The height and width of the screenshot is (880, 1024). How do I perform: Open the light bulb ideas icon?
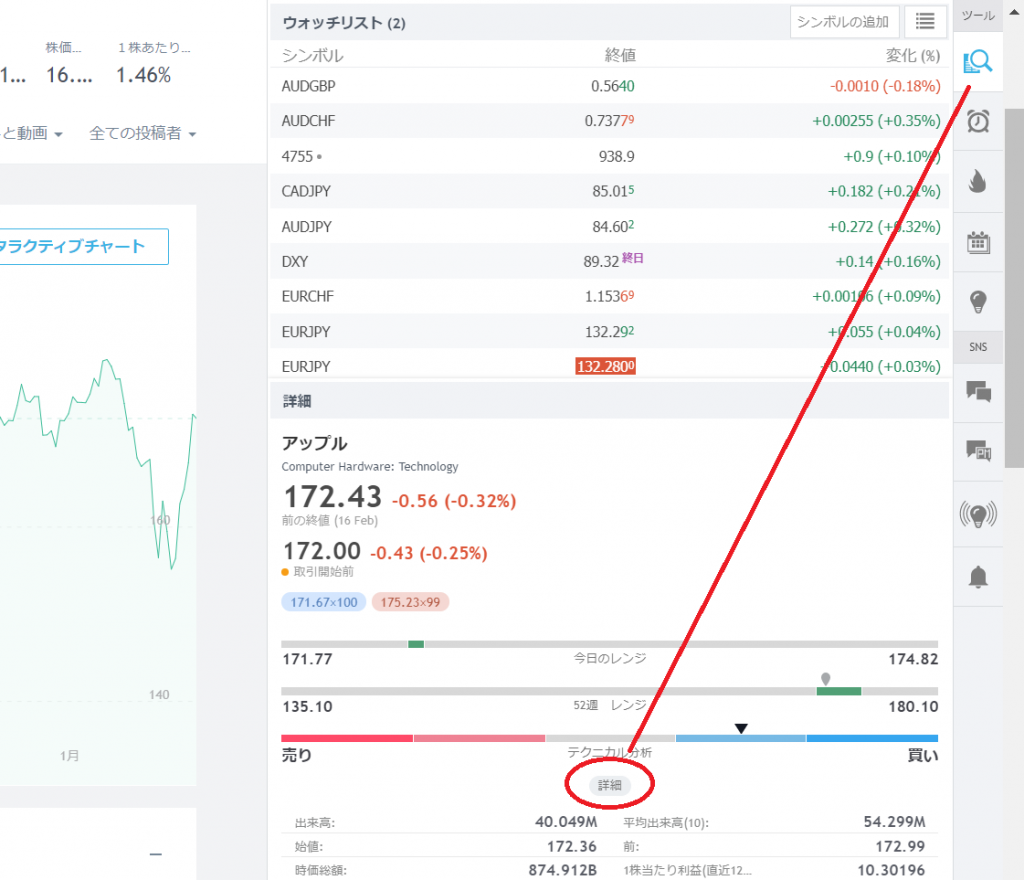click(x=978, y=302)
